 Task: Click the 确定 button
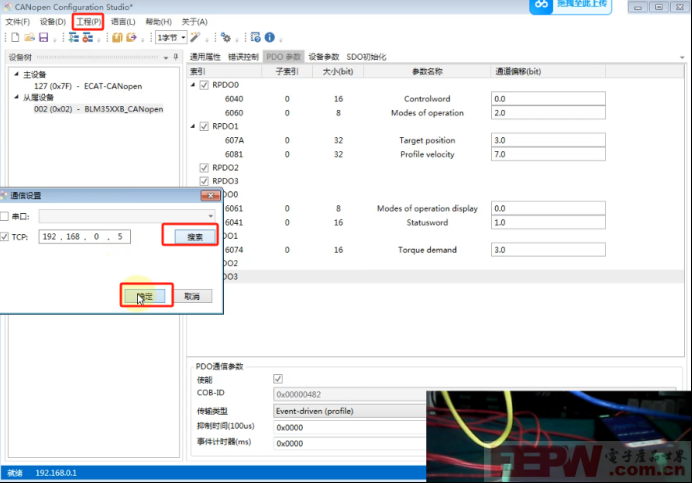[145, 296]
